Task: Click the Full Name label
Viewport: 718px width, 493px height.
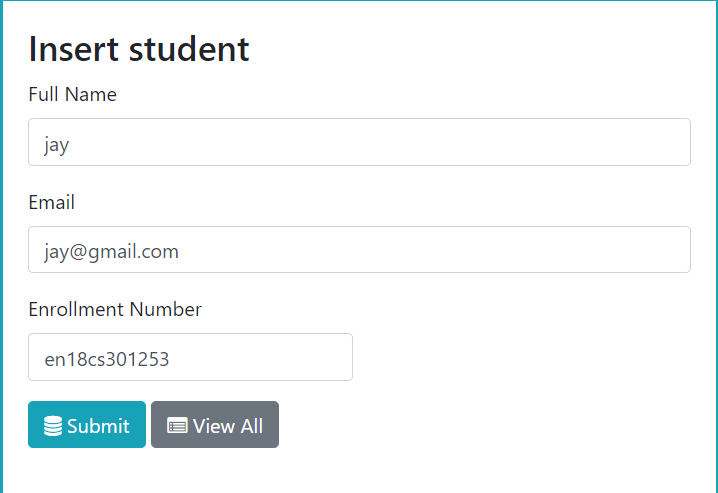Action: click(72, 95)
